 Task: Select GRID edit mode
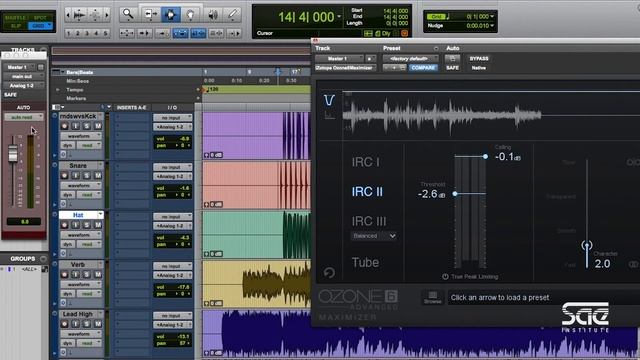tap(40, 26)
